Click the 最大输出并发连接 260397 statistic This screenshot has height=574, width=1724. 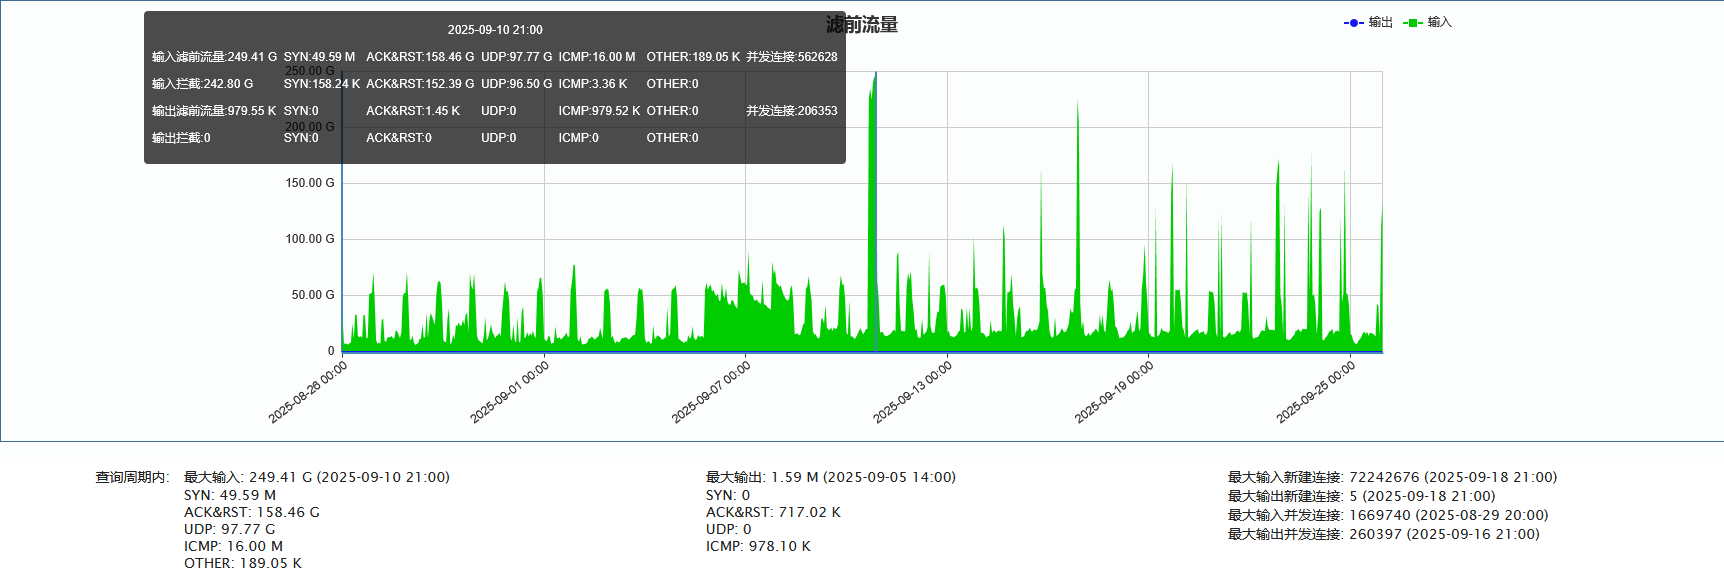(x=1383, y=534)
